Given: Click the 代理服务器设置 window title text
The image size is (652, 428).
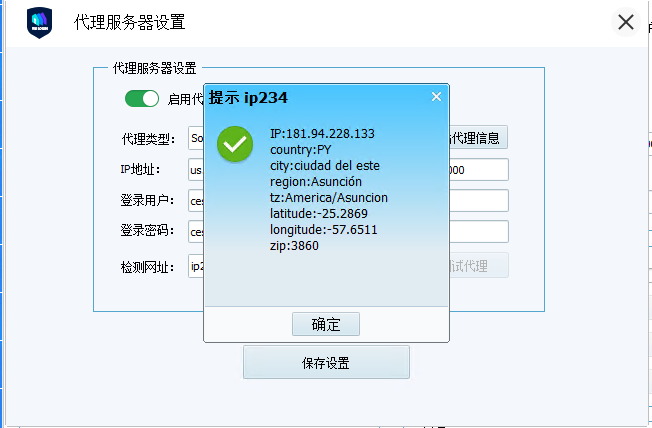Looking at the screenshot, I should (x=130, y=22).
